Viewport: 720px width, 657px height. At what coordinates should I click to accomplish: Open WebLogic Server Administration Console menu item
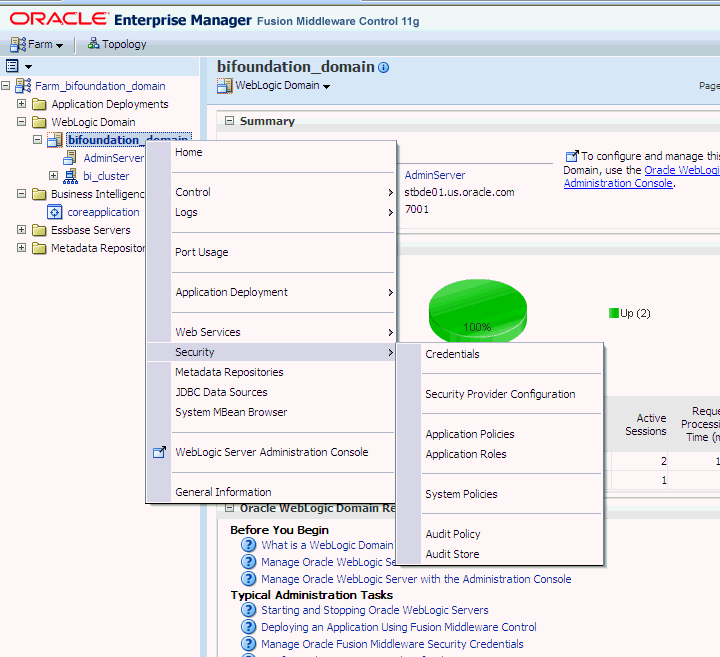coord(271,452)
